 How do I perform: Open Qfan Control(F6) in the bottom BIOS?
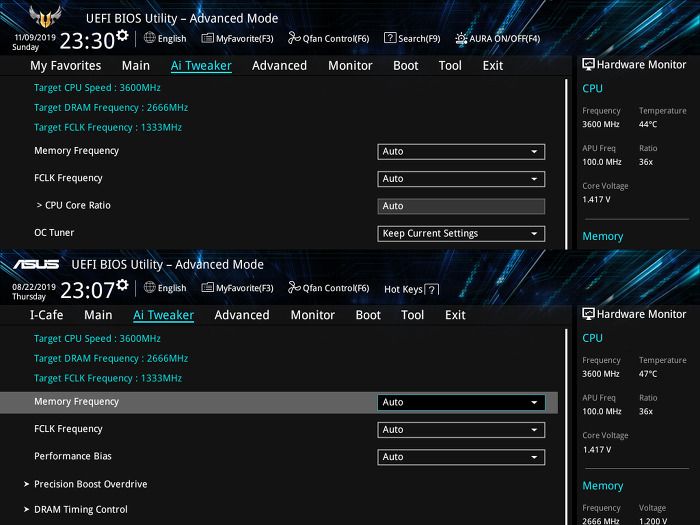tap(329, 288)
